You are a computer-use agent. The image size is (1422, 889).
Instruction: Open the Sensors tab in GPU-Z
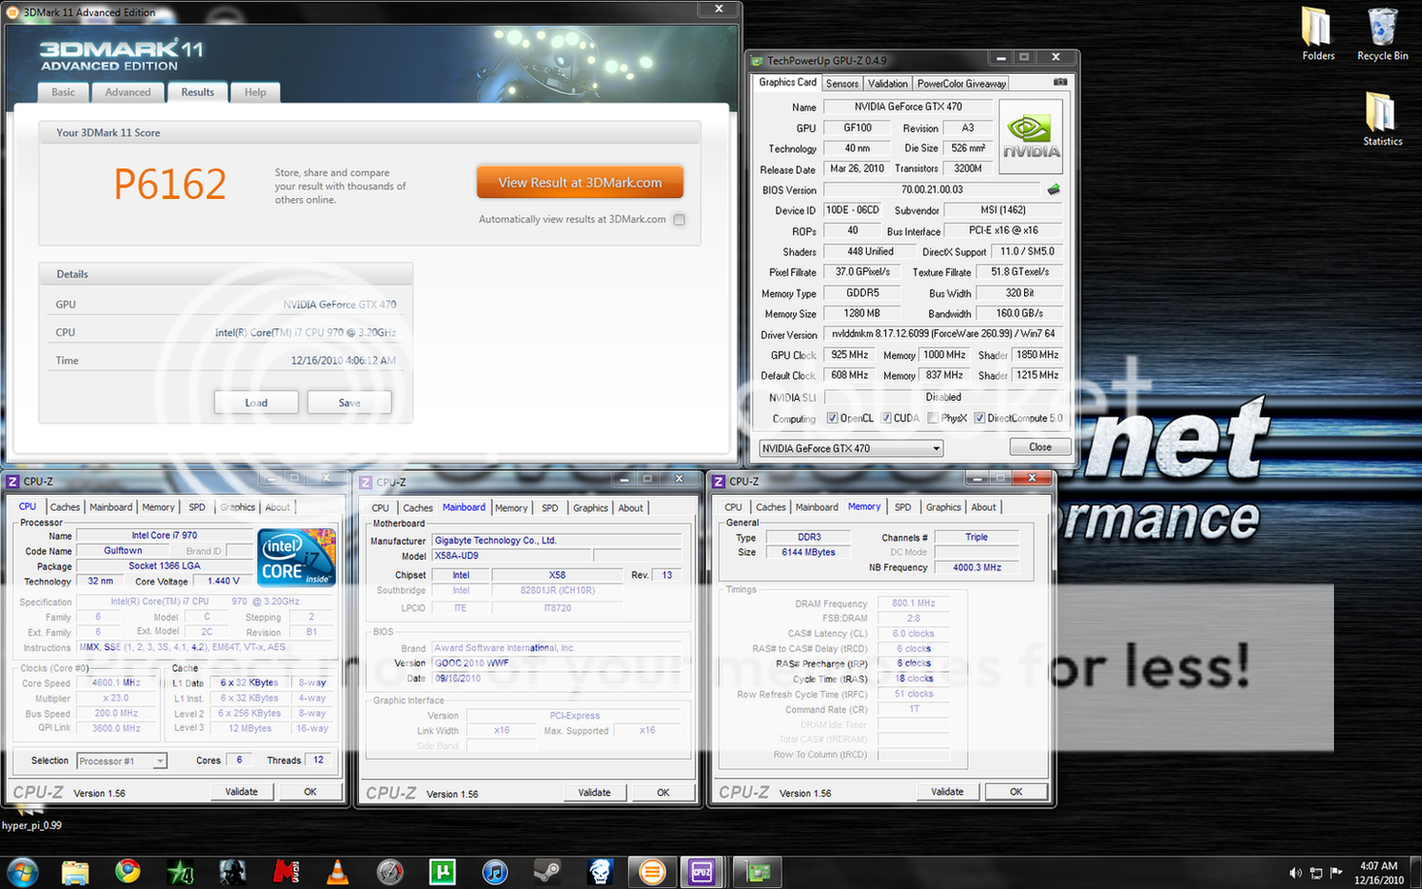click(842, 84)
